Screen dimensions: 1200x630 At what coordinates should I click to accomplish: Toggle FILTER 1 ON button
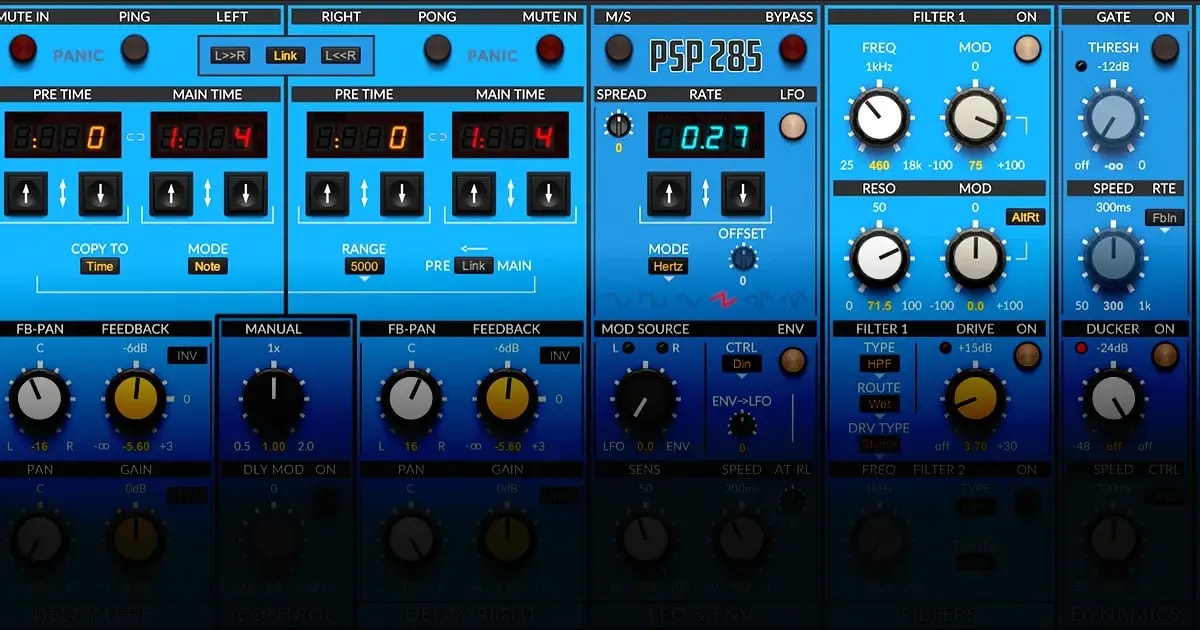point(1027,48)
